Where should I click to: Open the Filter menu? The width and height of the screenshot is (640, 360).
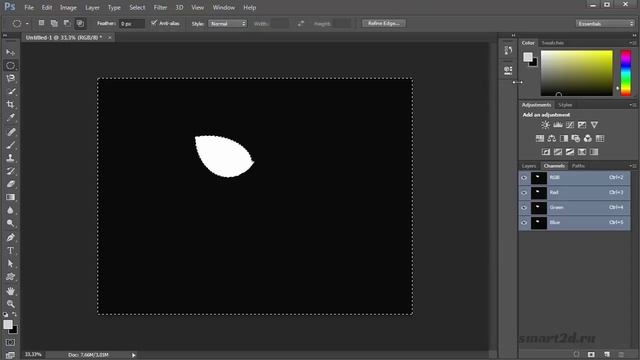point(160,7)
